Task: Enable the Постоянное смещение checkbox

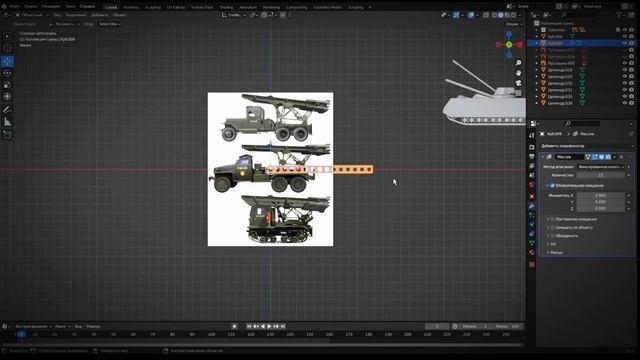Action: point(552,219)
